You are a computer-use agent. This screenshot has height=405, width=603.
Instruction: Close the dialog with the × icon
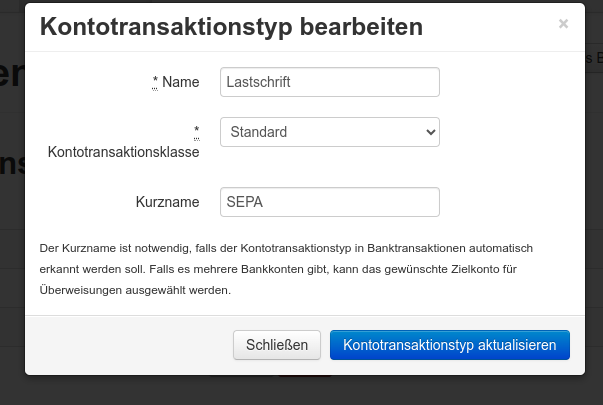563,24
